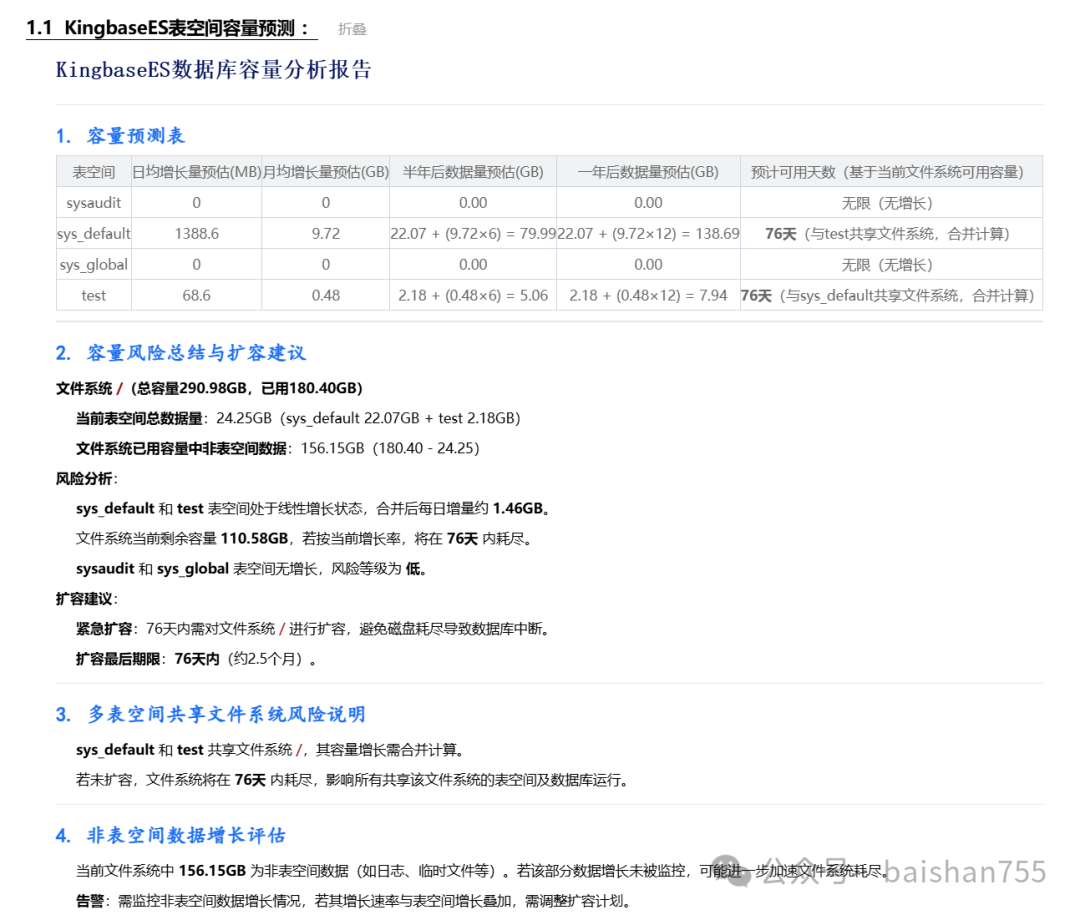
Task: Click sys_global row's 无限（无增长） cell
Action: (891, 265)
